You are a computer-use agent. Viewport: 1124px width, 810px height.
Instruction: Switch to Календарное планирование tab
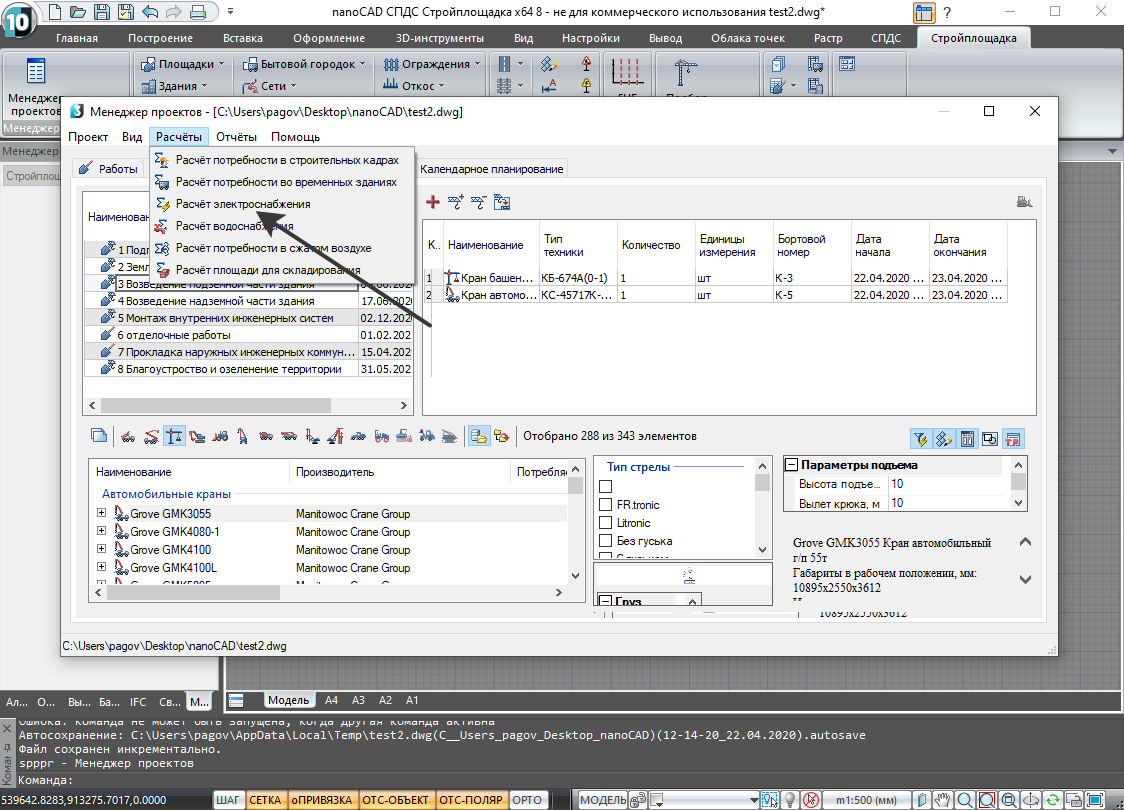[492, 169]
